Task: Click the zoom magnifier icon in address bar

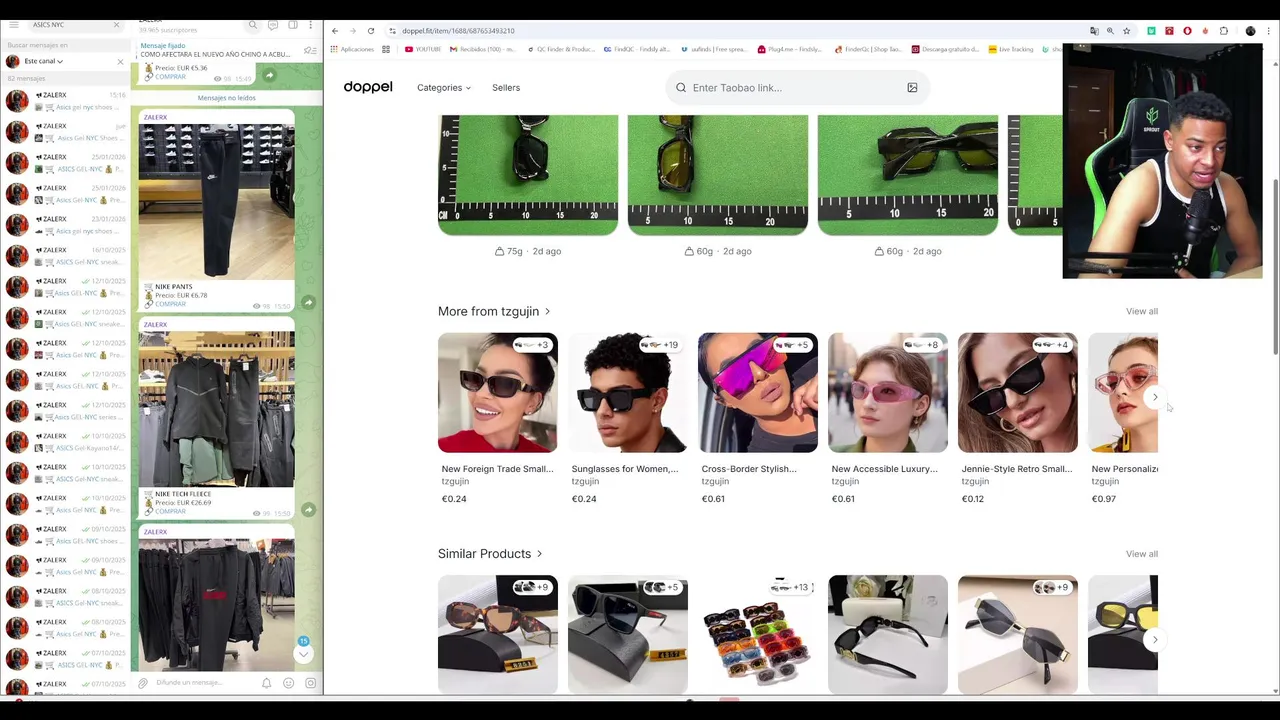Action: click(1110, 31)
